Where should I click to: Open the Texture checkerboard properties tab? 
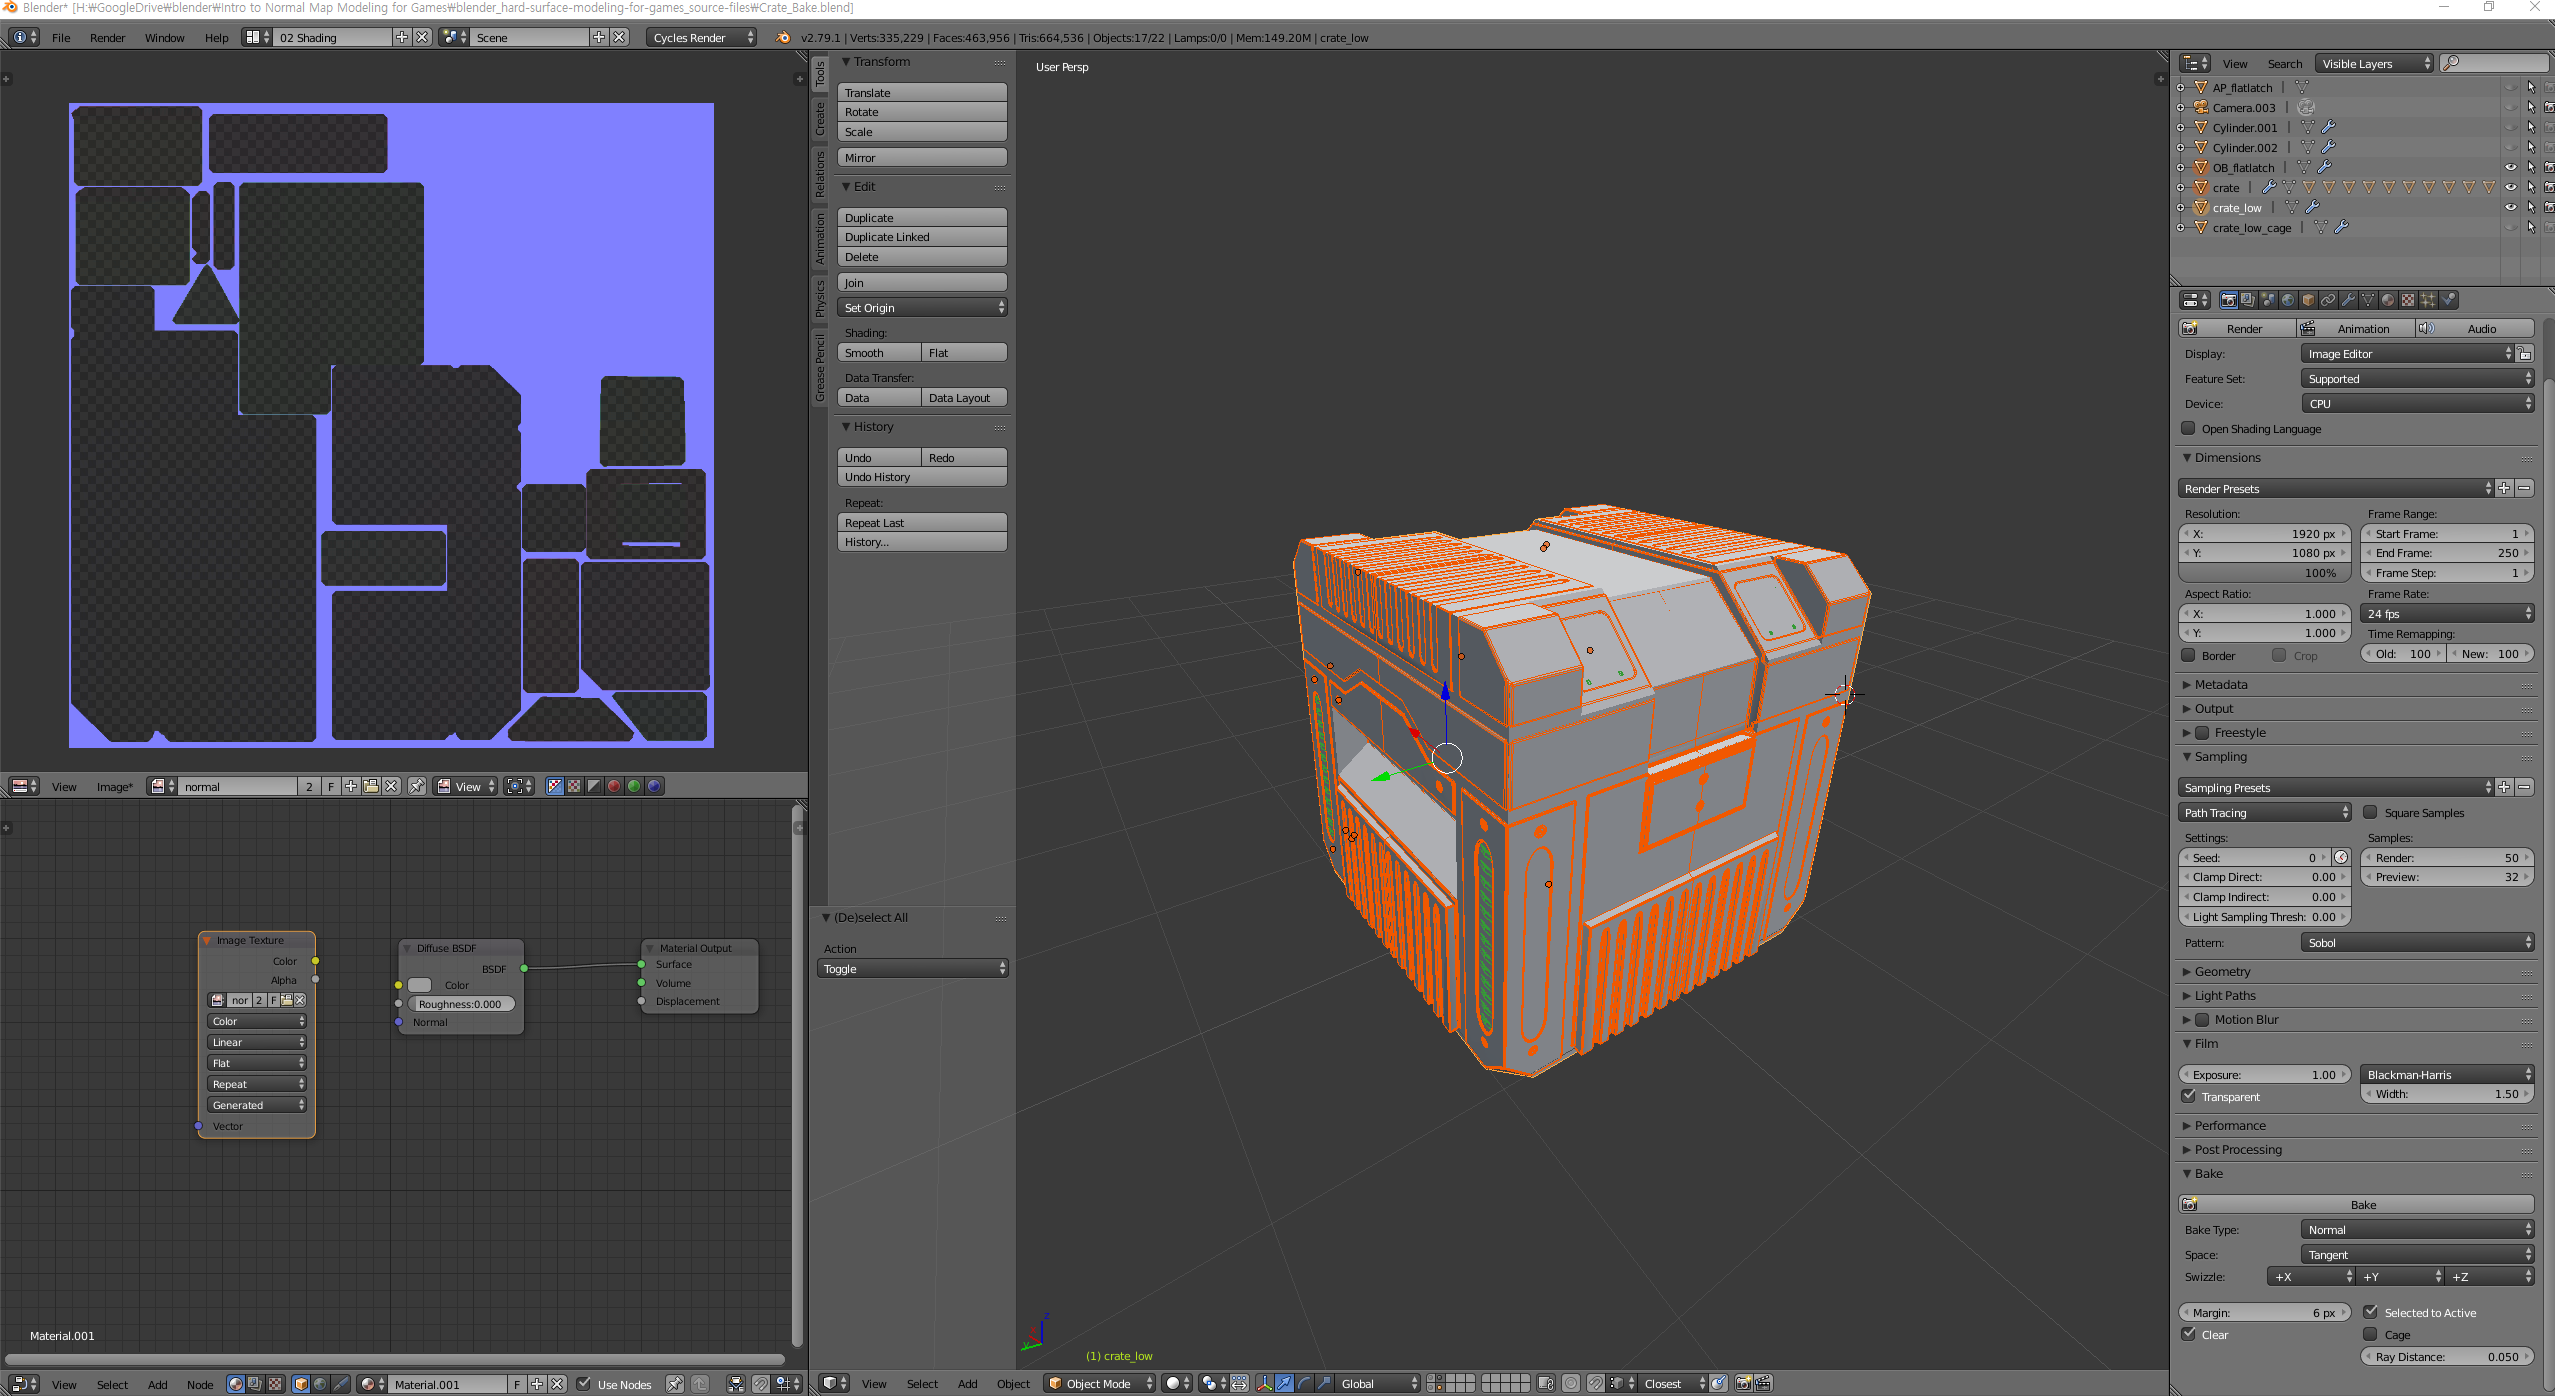pyautogui.click(x=2408, y=300)
